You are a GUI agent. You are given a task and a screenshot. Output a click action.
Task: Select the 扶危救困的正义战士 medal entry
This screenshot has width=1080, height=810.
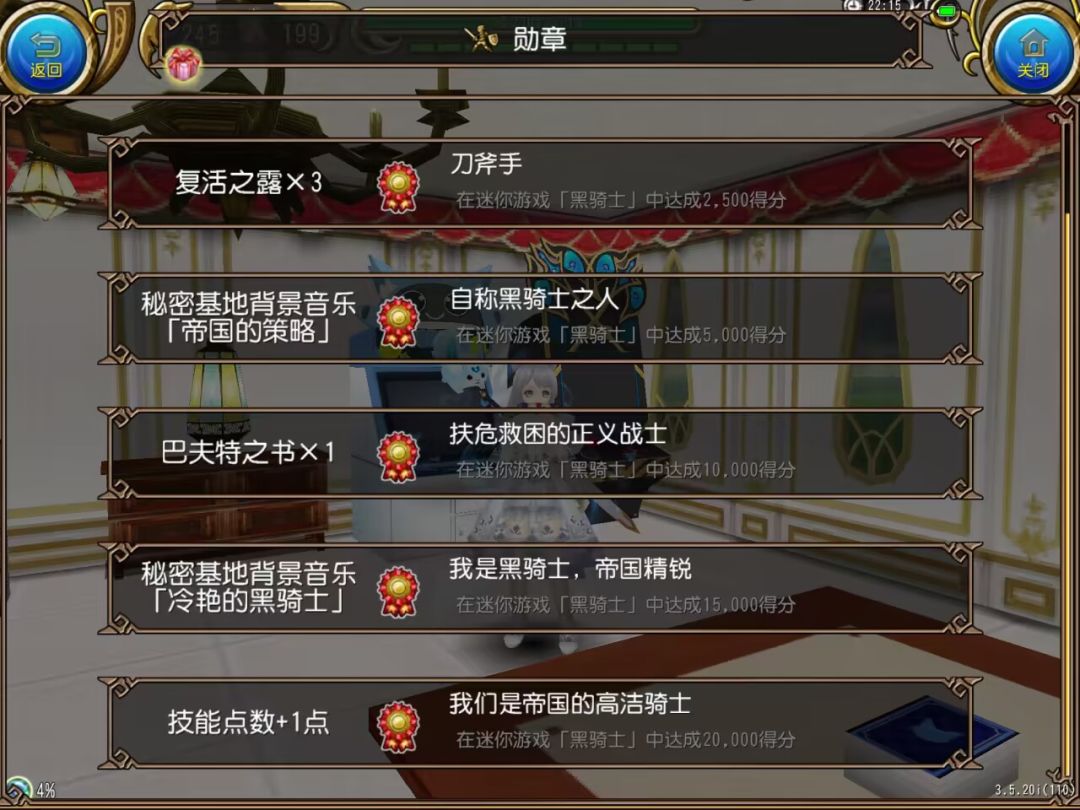[x=541, y=453]
